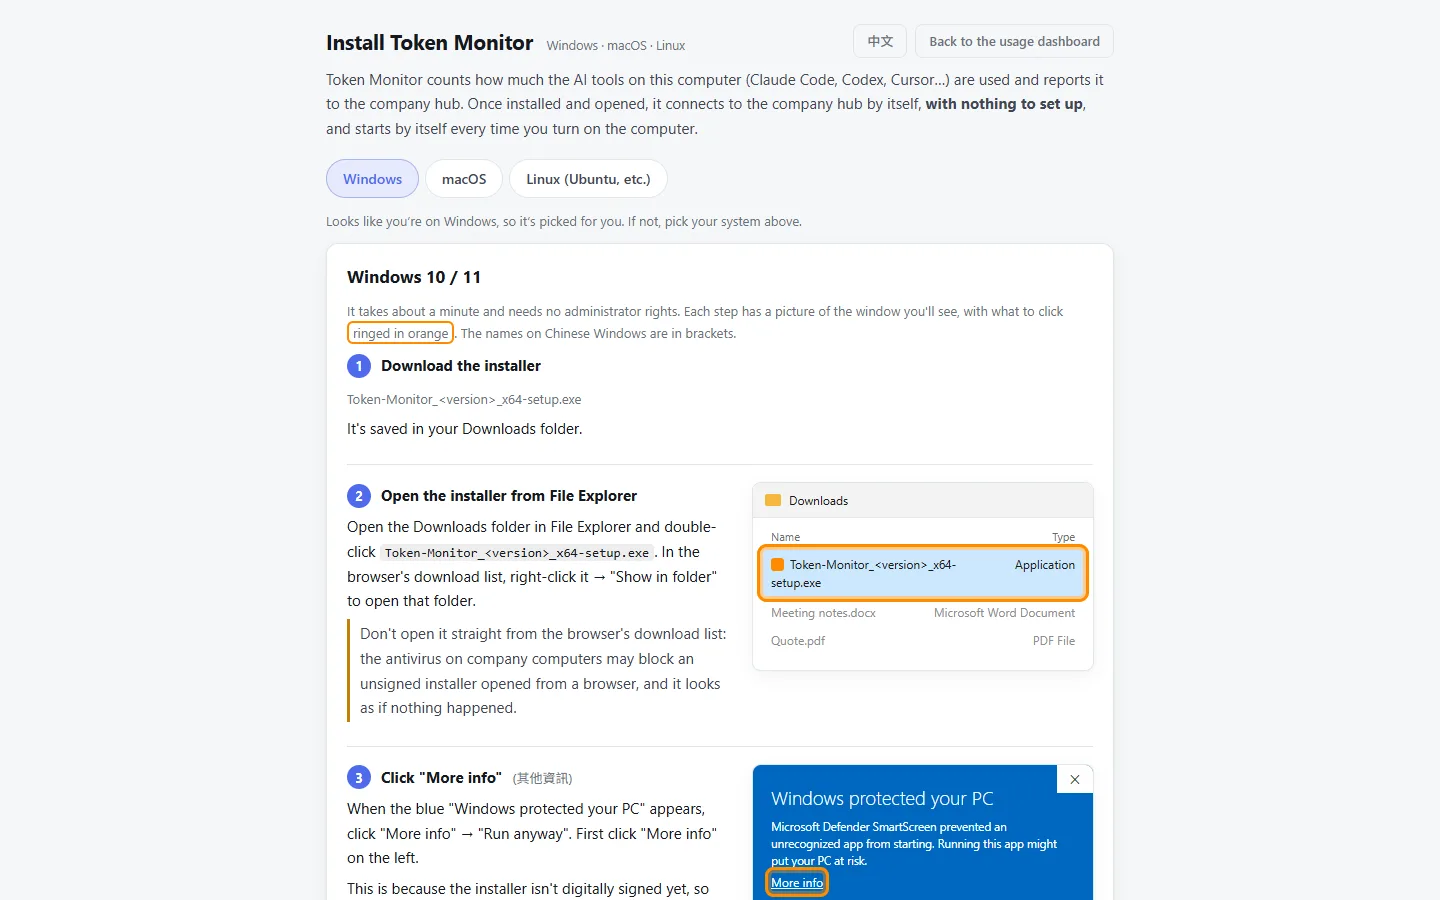The image size is (1440, 900).
Task: Click the "PDF File" type cell
Action: [1054, 641]
